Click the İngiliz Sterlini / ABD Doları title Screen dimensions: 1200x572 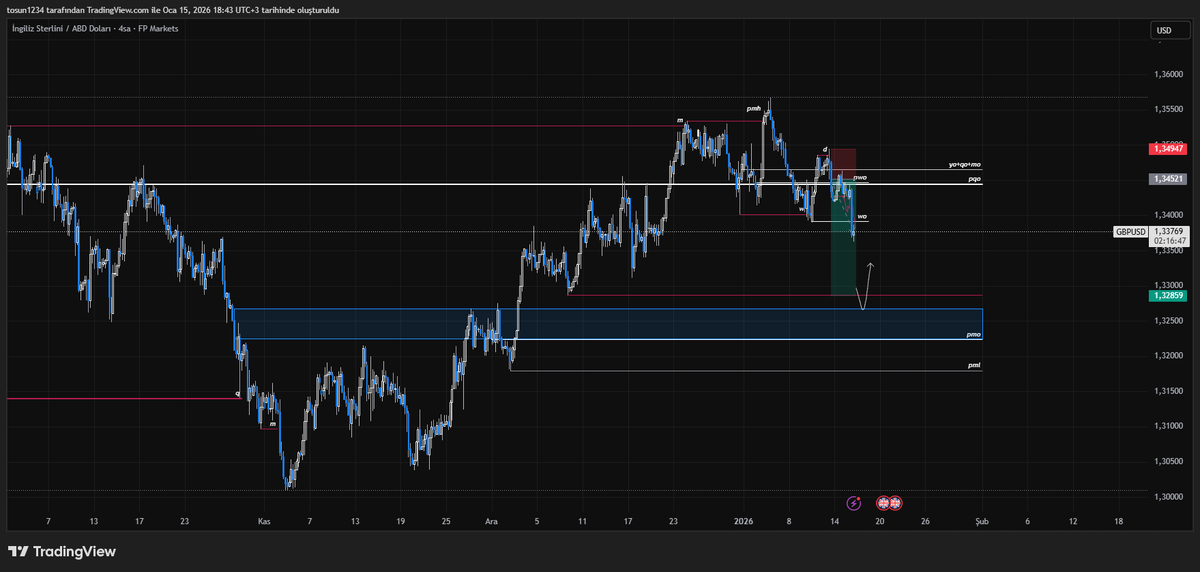[59, 29]
